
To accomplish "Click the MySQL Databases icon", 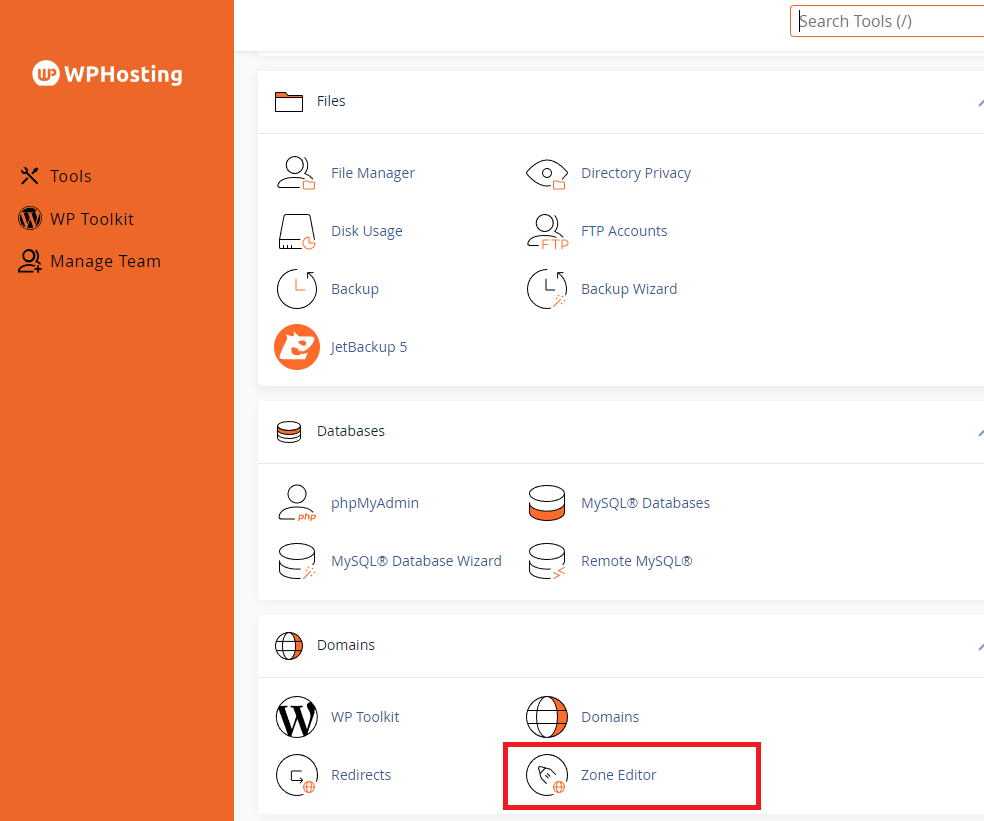I will pyautogui.click(x=547, y=503).
